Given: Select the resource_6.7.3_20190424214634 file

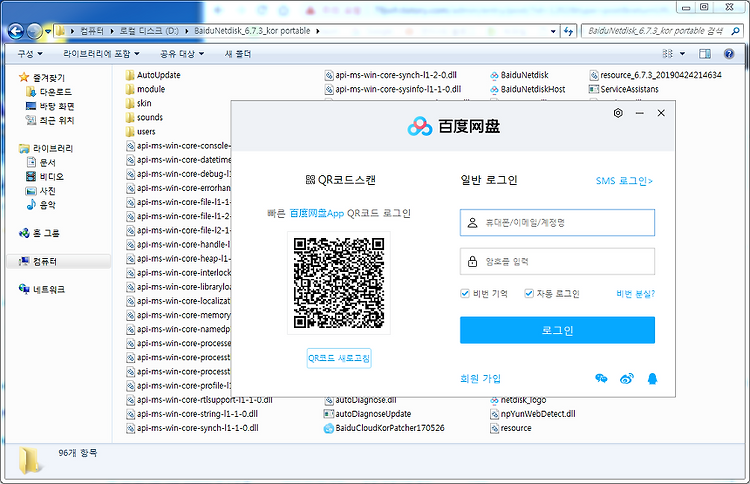Looking at the screenshot, I should (655, 75).
